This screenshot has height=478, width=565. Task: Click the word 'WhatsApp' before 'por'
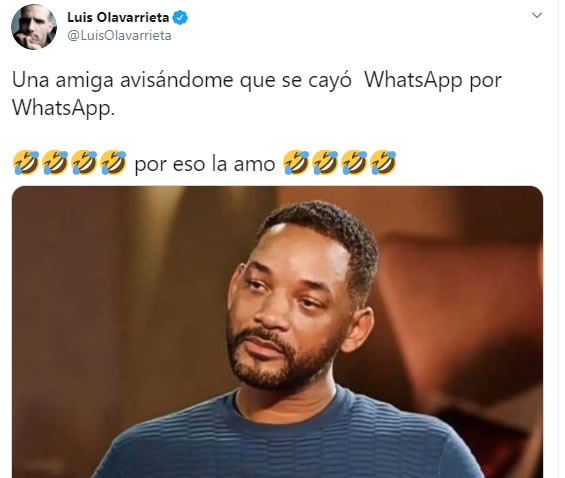point(413,80)
